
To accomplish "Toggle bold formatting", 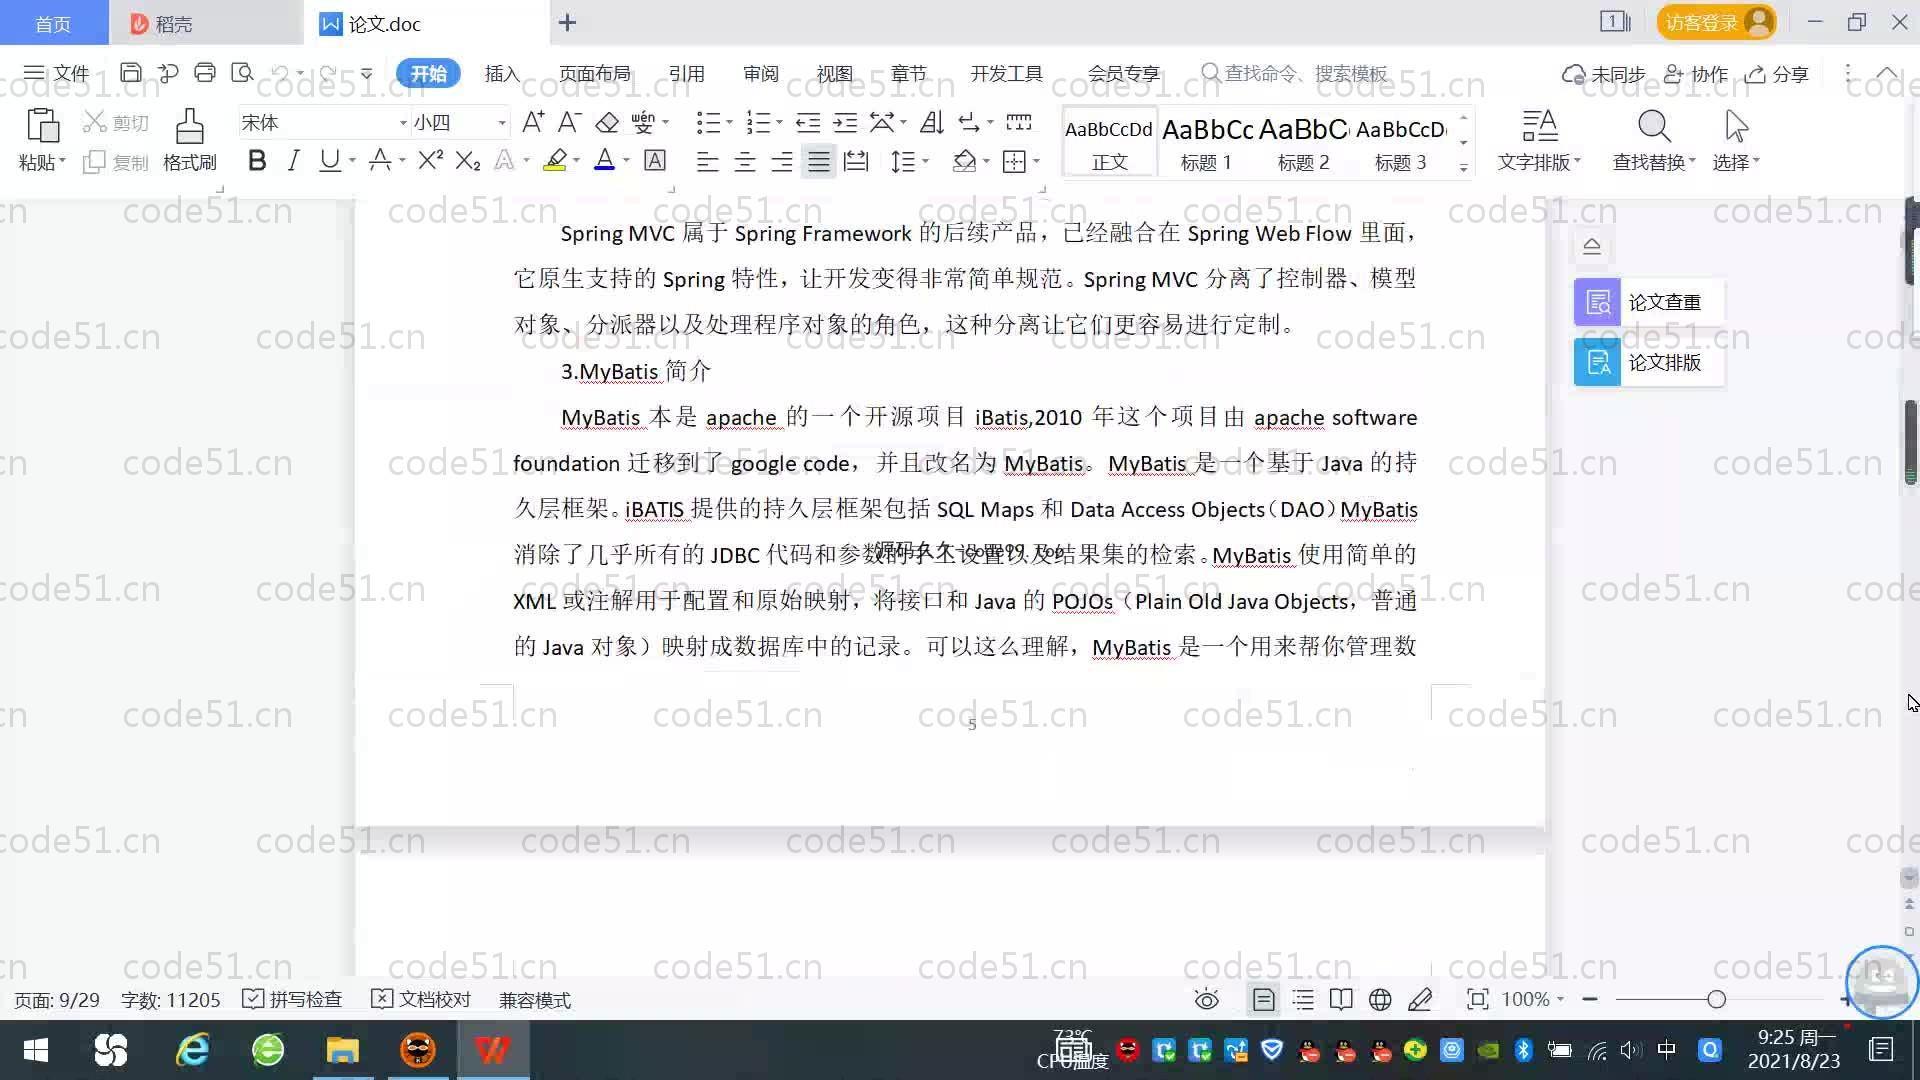I will (x=257, y=160).
